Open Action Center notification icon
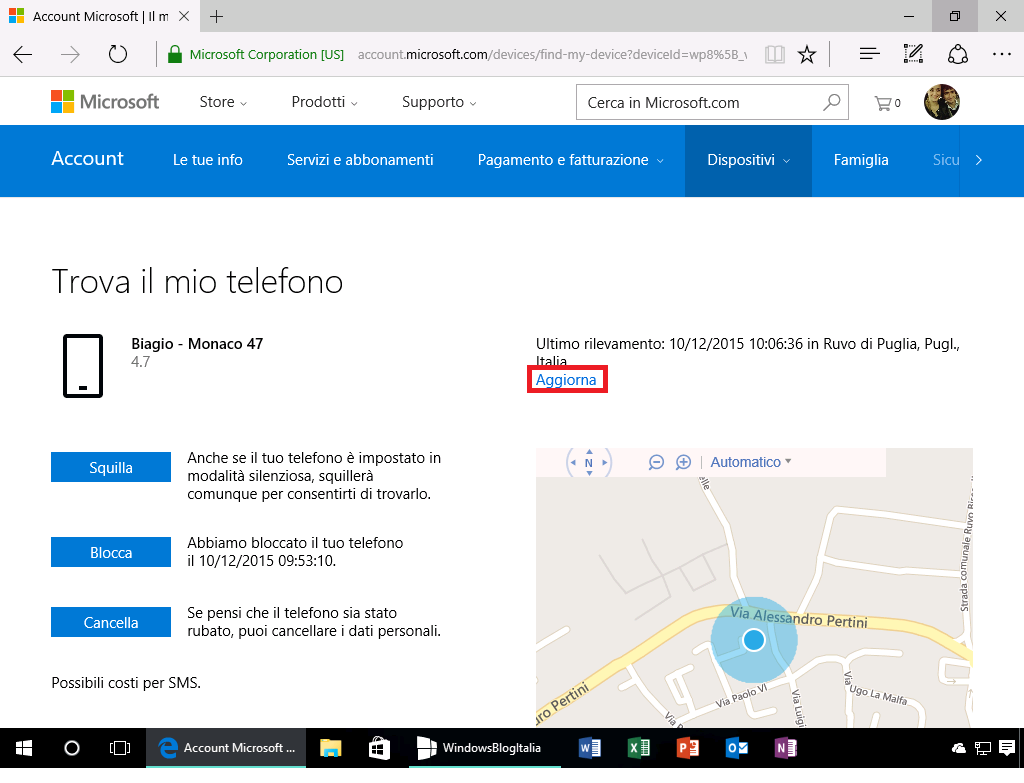The width and height of the screenshot is (1024, 783). tap(1007, 748)
